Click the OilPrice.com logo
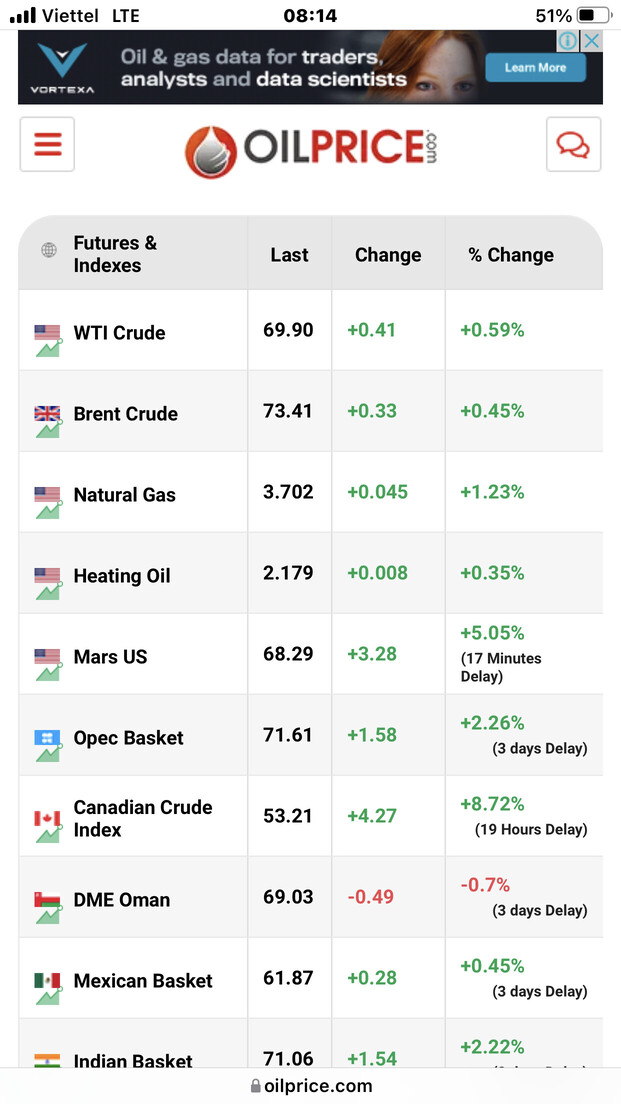 (x=311, y=148)
